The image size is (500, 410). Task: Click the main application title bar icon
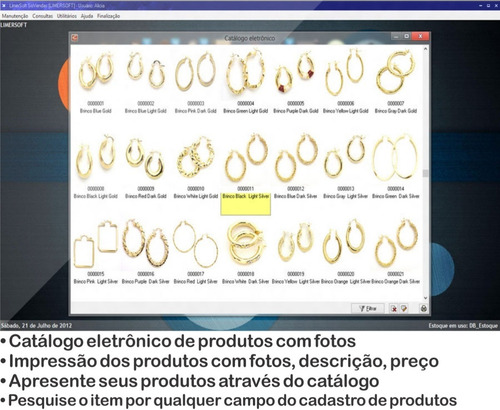(x=4, y=5)
